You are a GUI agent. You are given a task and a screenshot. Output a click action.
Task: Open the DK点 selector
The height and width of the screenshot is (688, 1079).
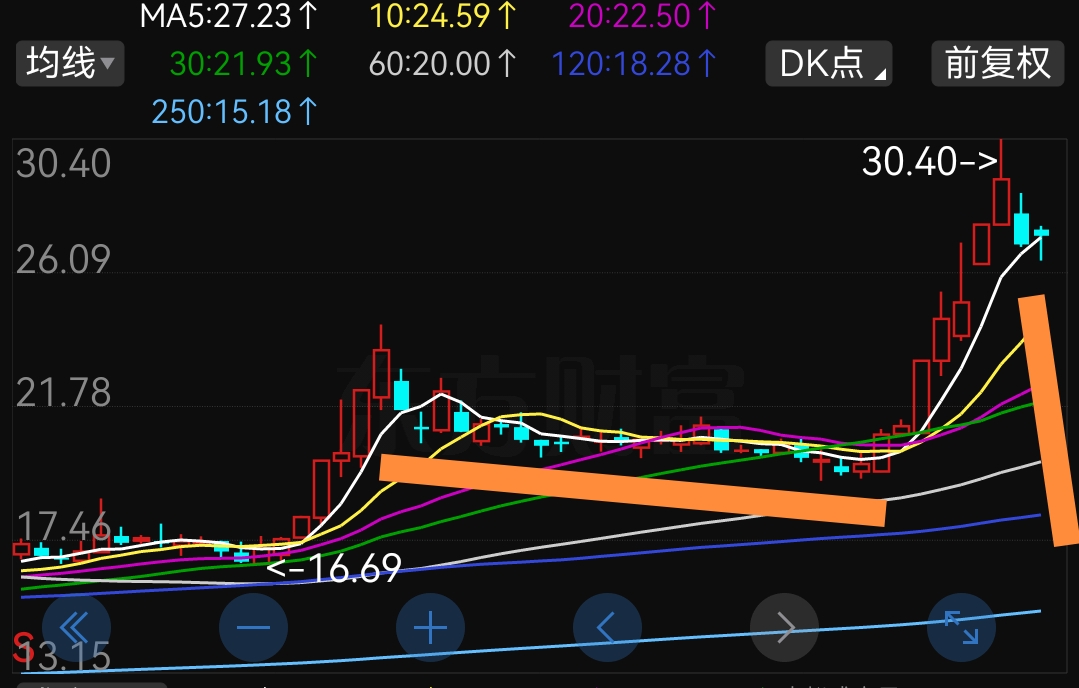pos(829,63)
